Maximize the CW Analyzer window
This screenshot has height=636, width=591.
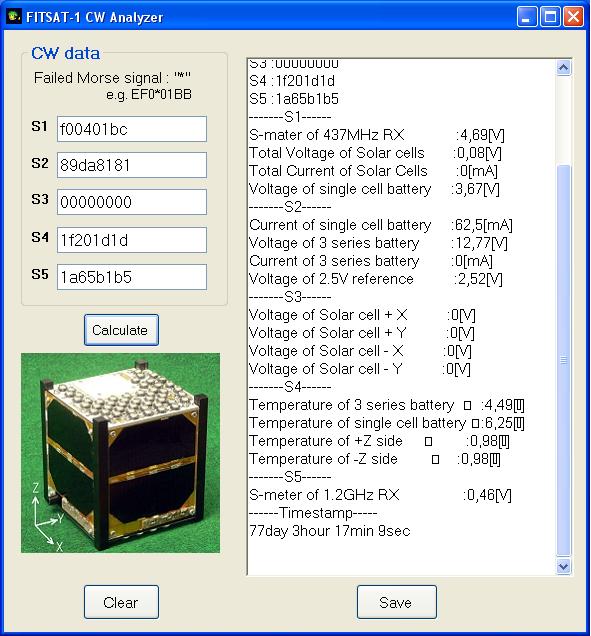[x=550, y=17]
